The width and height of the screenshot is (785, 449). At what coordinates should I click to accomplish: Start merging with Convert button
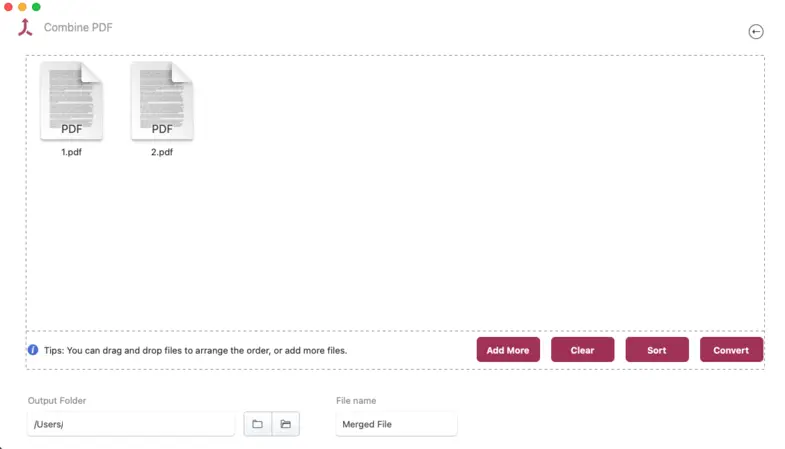[731, 350]
